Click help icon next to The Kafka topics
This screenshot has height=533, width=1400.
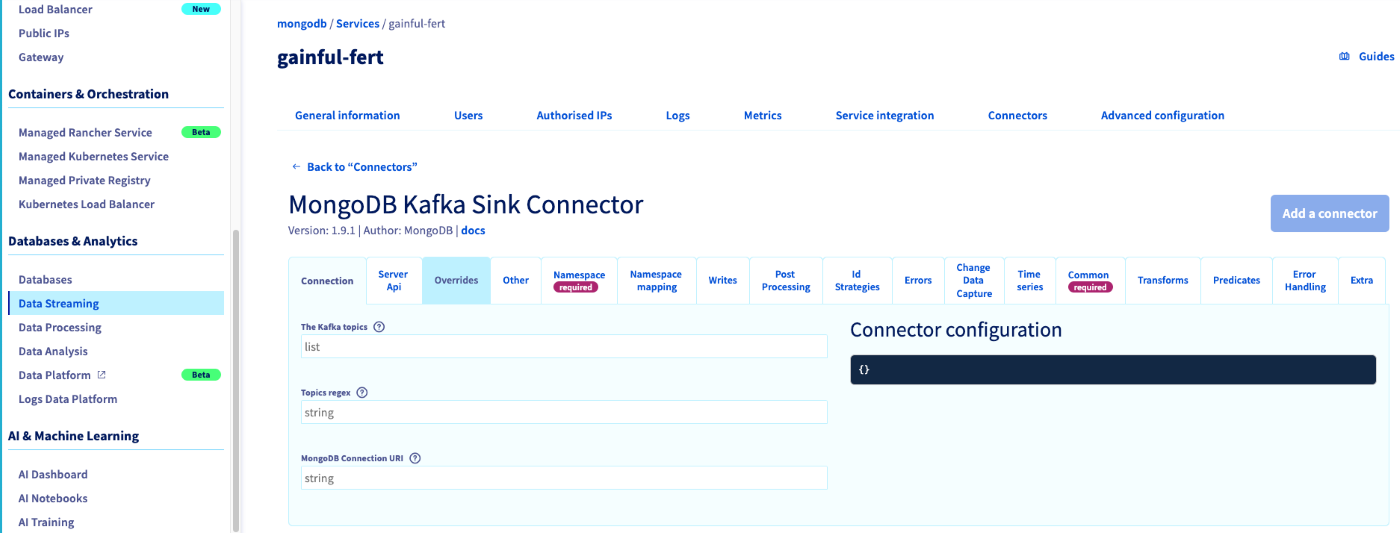(379, 327)
